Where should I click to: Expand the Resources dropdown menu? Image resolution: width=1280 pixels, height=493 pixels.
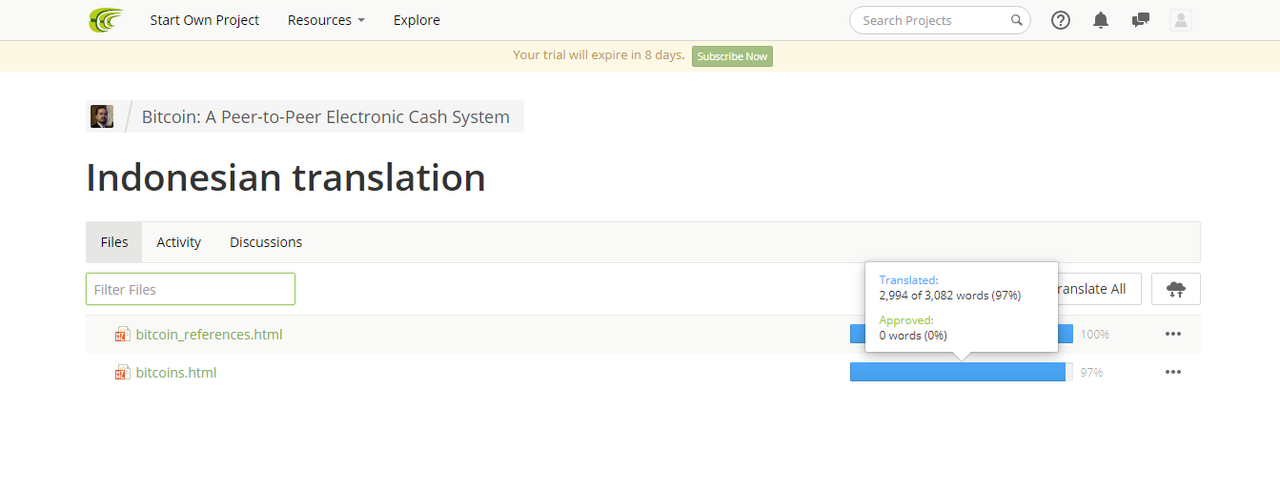(x=326, y=20)
